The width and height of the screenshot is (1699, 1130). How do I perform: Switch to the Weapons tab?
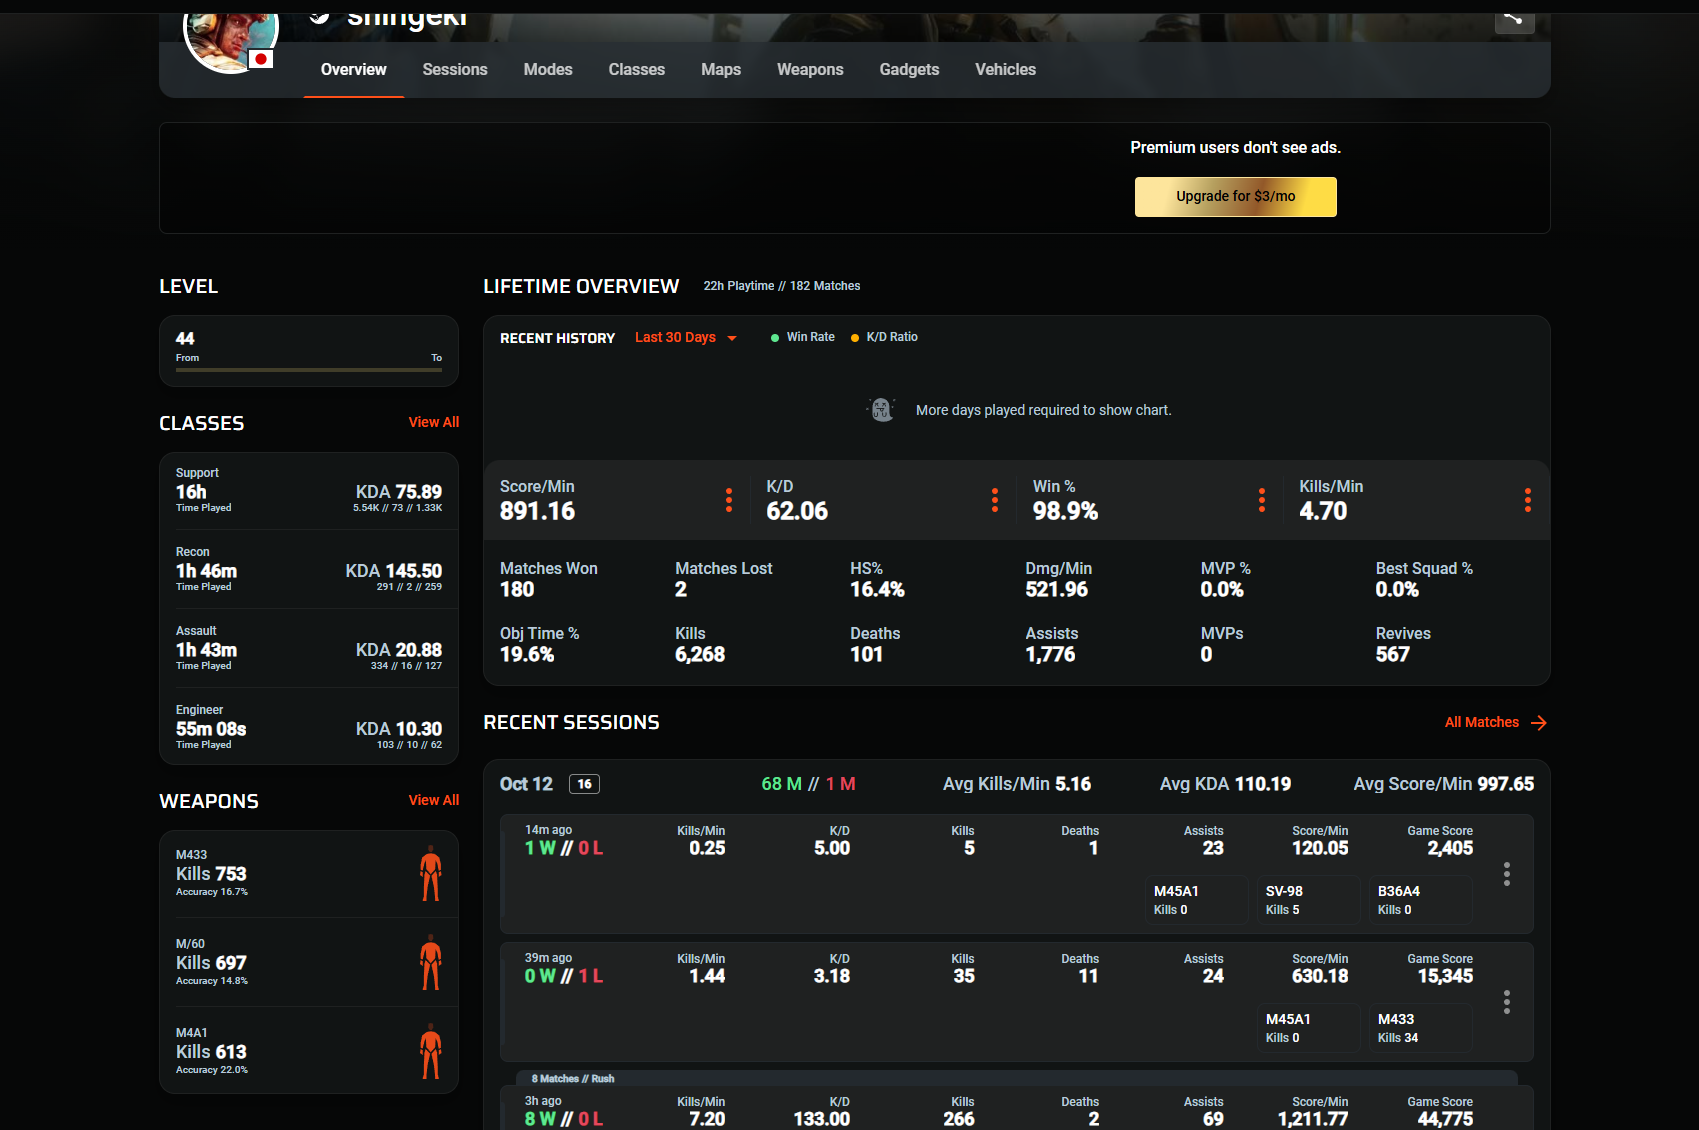coord(810,70)
